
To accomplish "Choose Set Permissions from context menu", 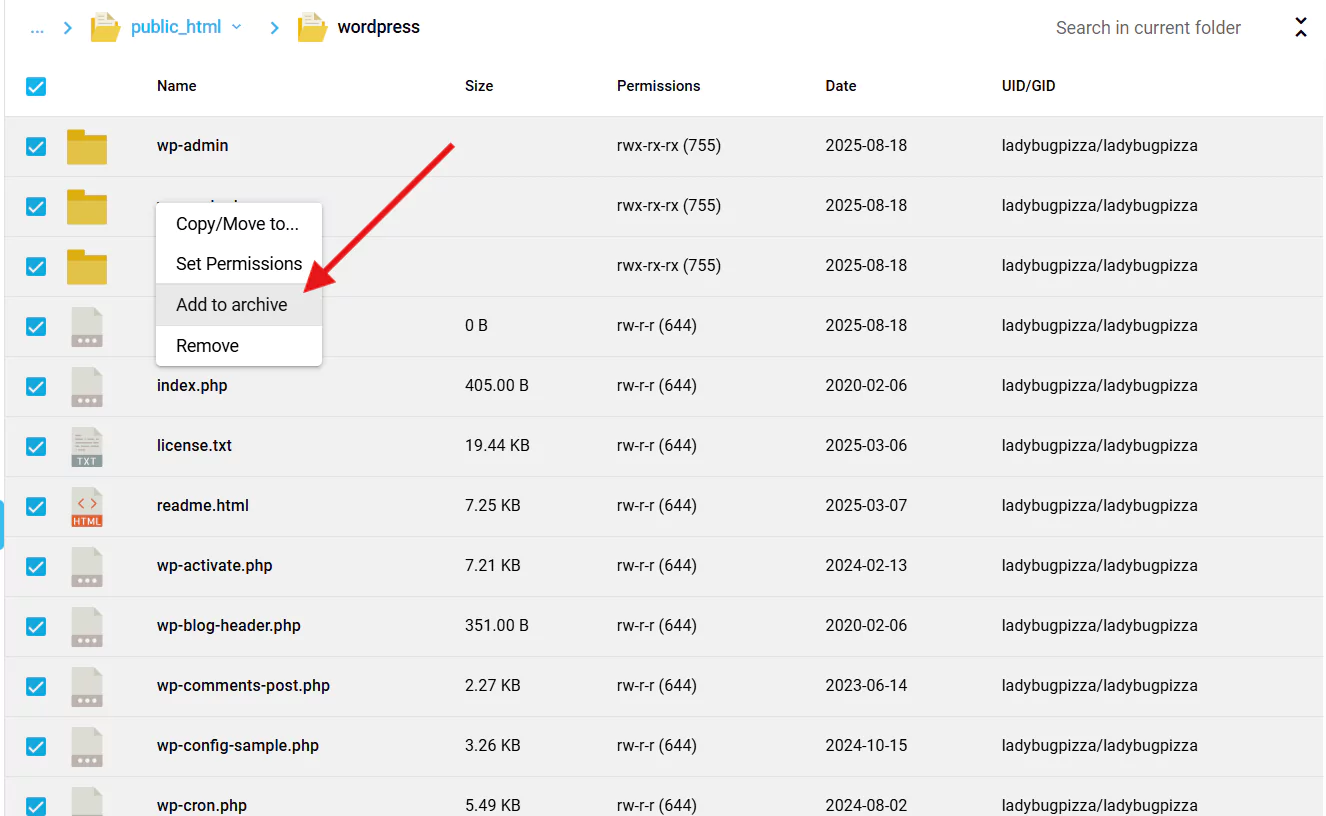I will (x=238, y=264).
